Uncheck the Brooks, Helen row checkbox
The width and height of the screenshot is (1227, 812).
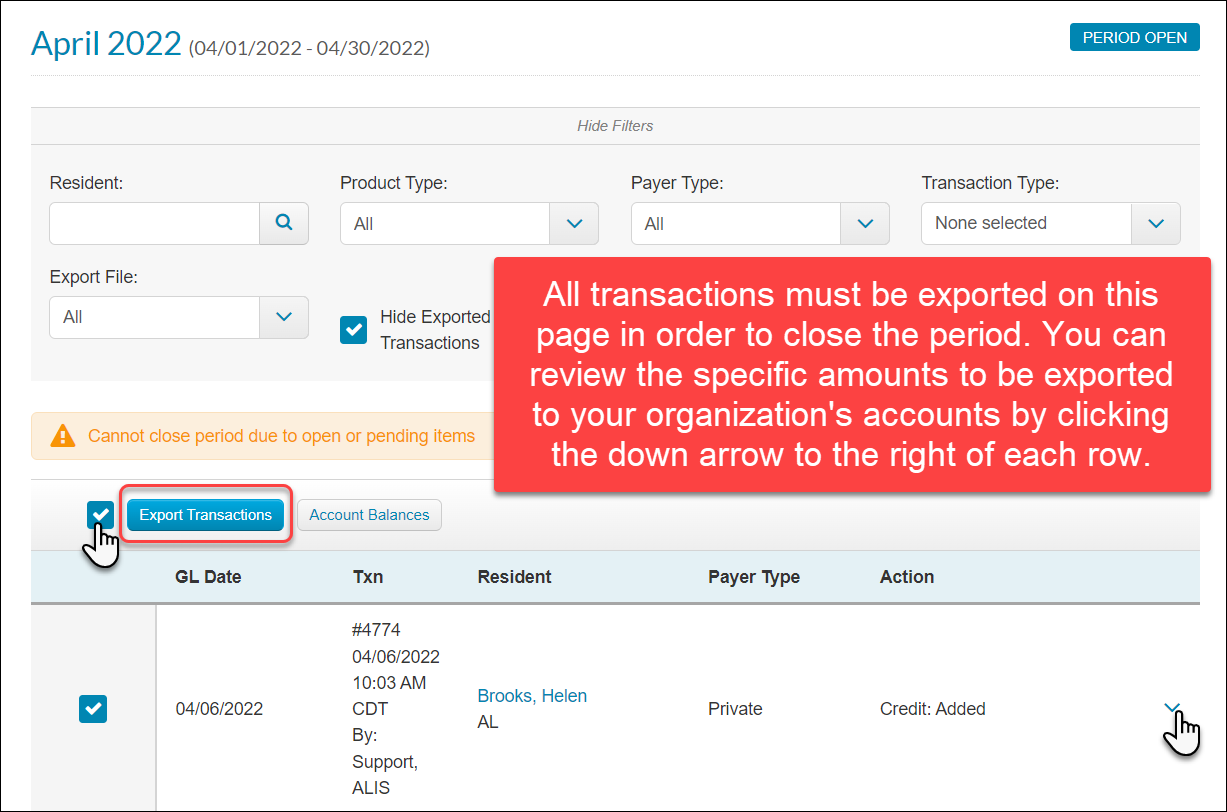point(93,709)
